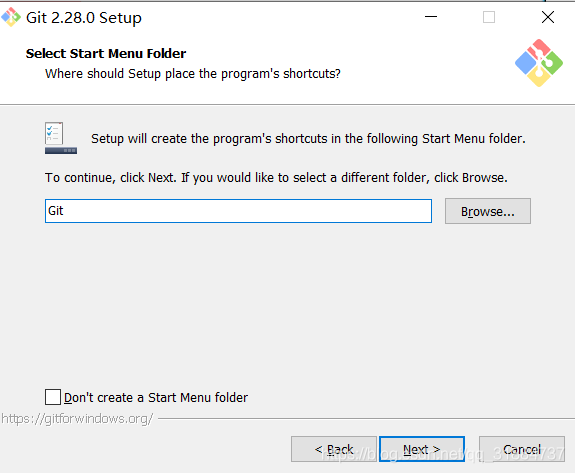Open the Browse folder dialog
This screenshot has width=575, height=473.
click(x=488, y=211)
